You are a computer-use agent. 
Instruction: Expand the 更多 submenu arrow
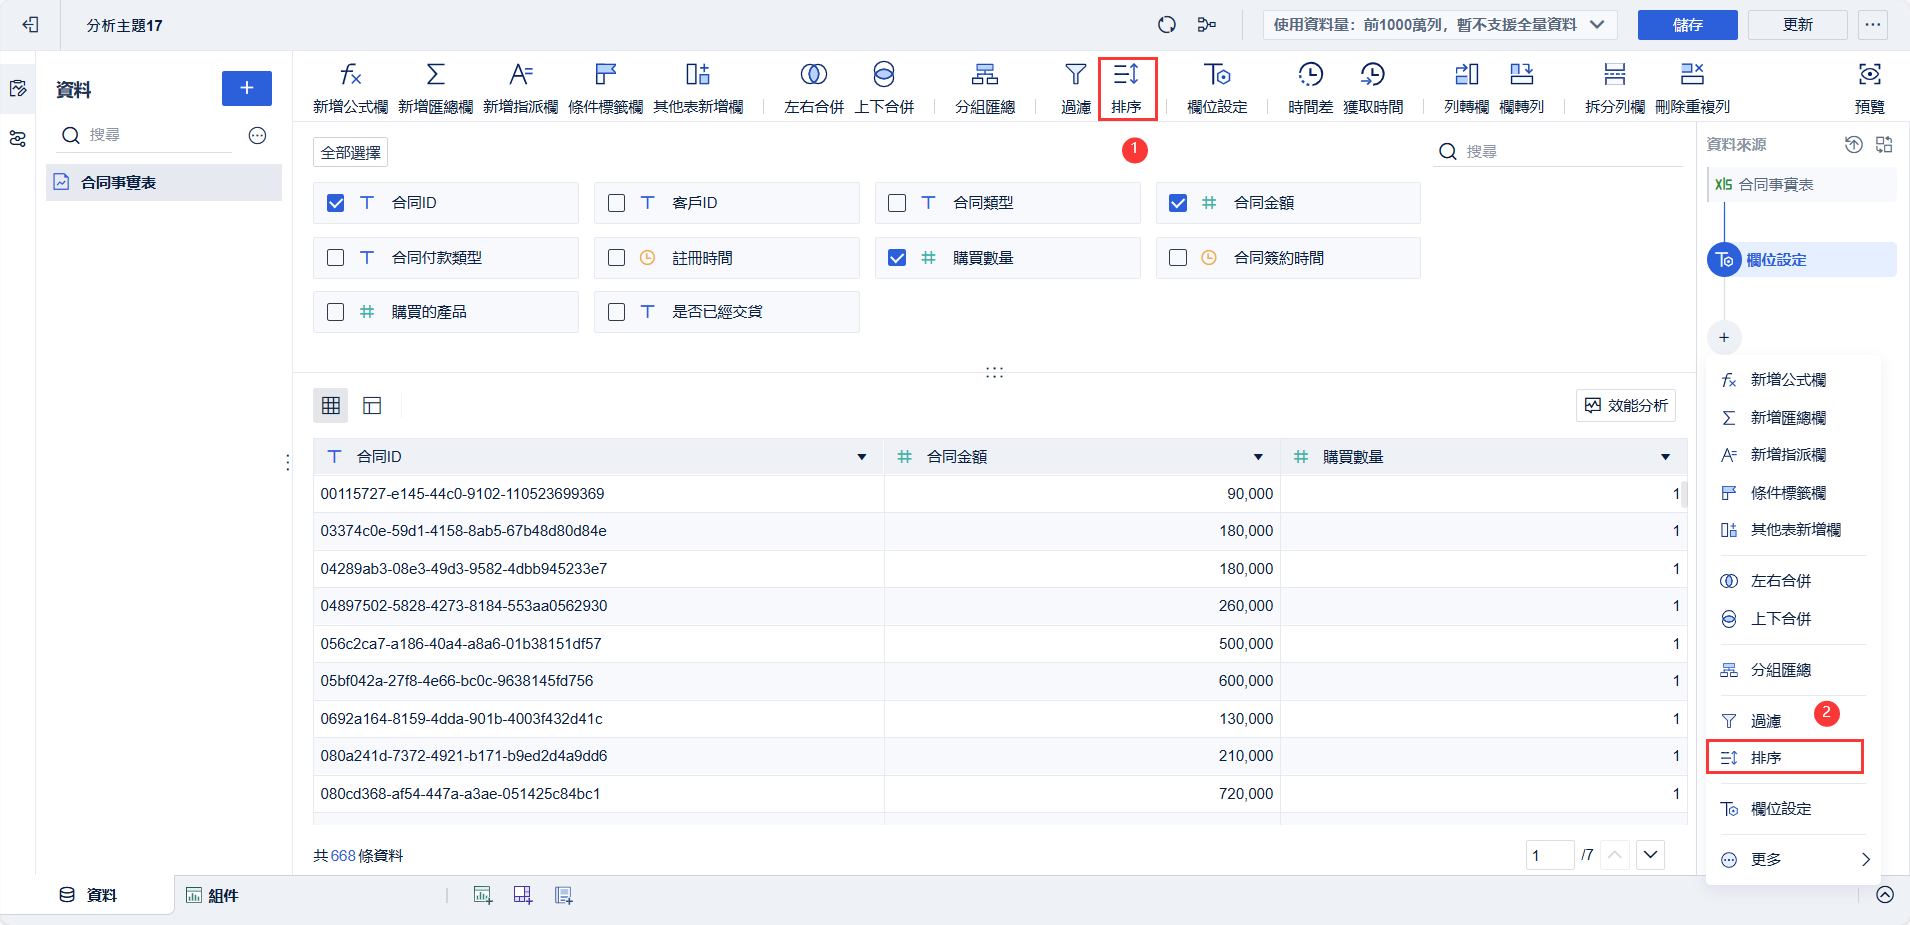coord(1865,860)
